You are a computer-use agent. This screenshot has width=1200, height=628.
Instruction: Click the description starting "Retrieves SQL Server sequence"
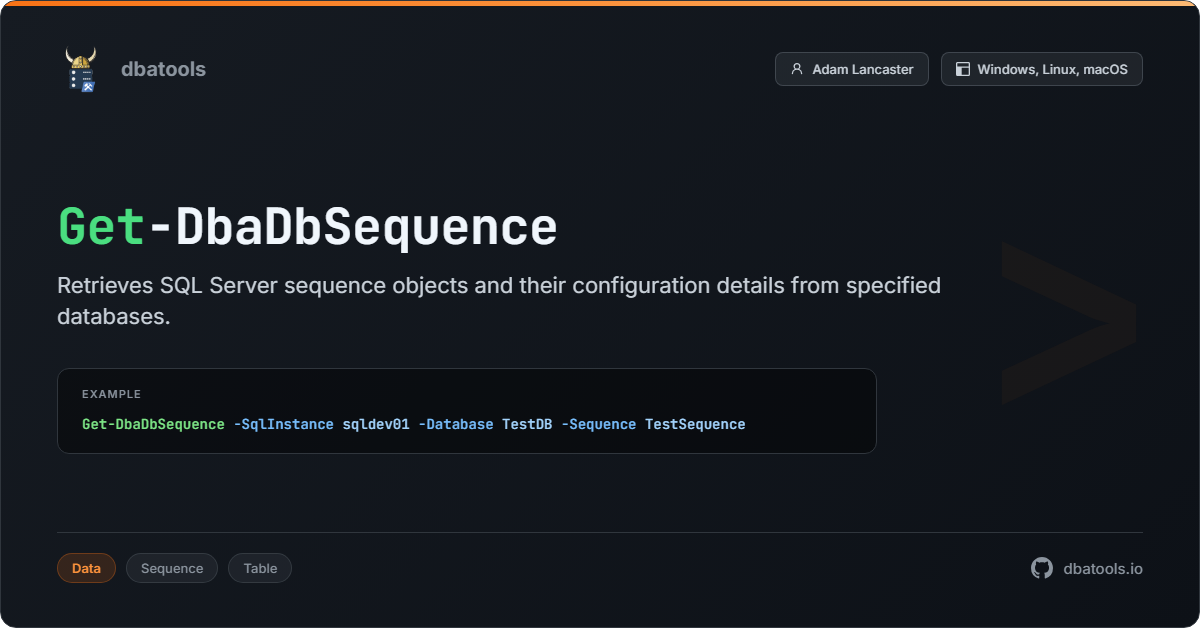(x=499, y=301)
